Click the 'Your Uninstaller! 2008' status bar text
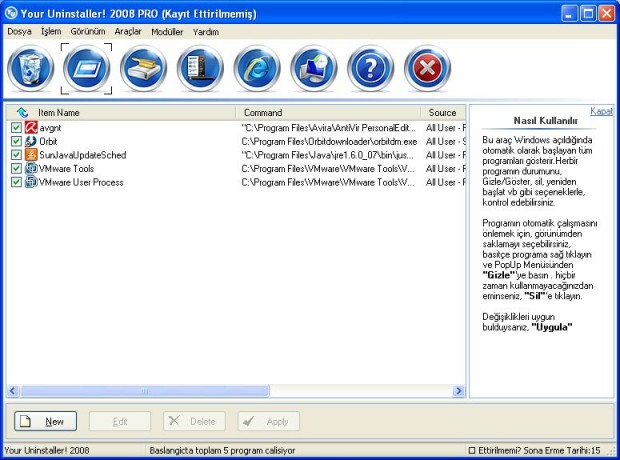The width and height of the screenshot is (620, 460). (x=47, y=451)
